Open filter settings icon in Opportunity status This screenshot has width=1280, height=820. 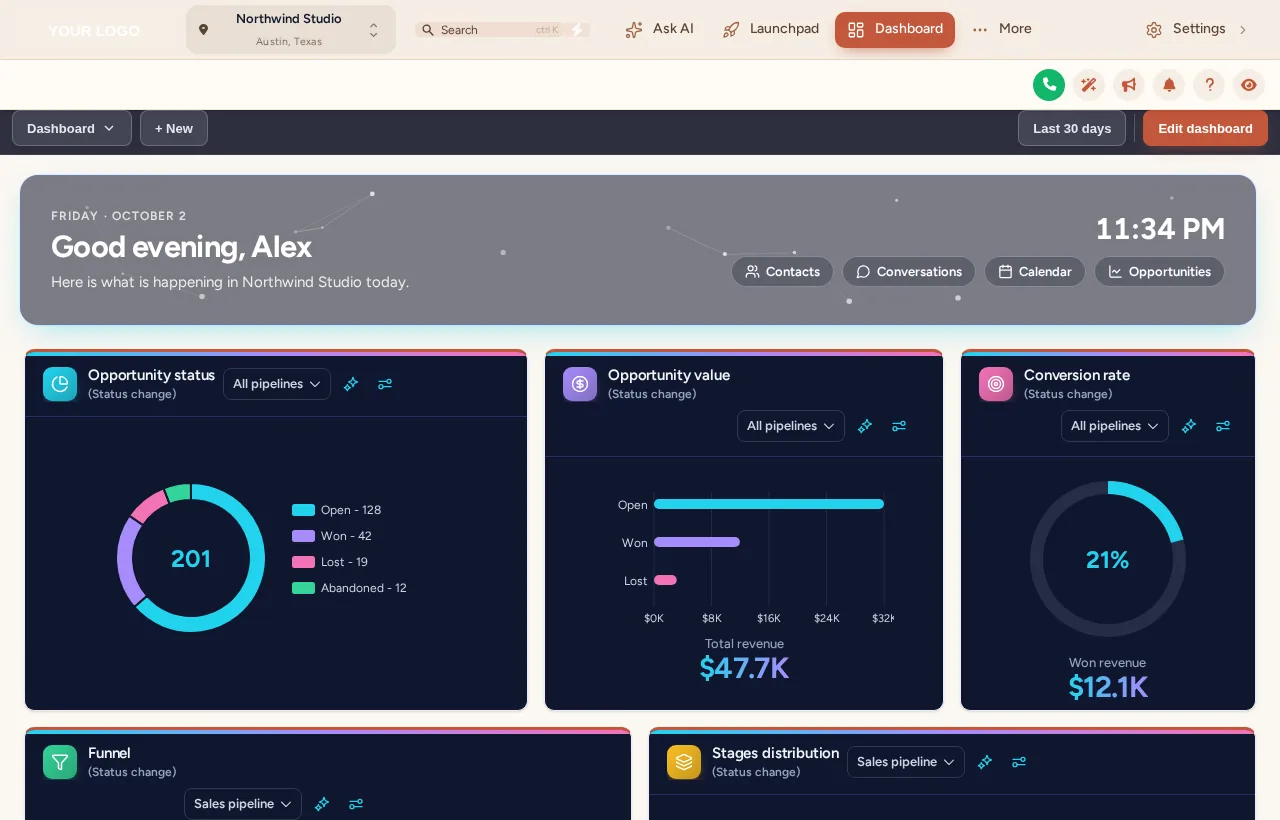[385, 384]
